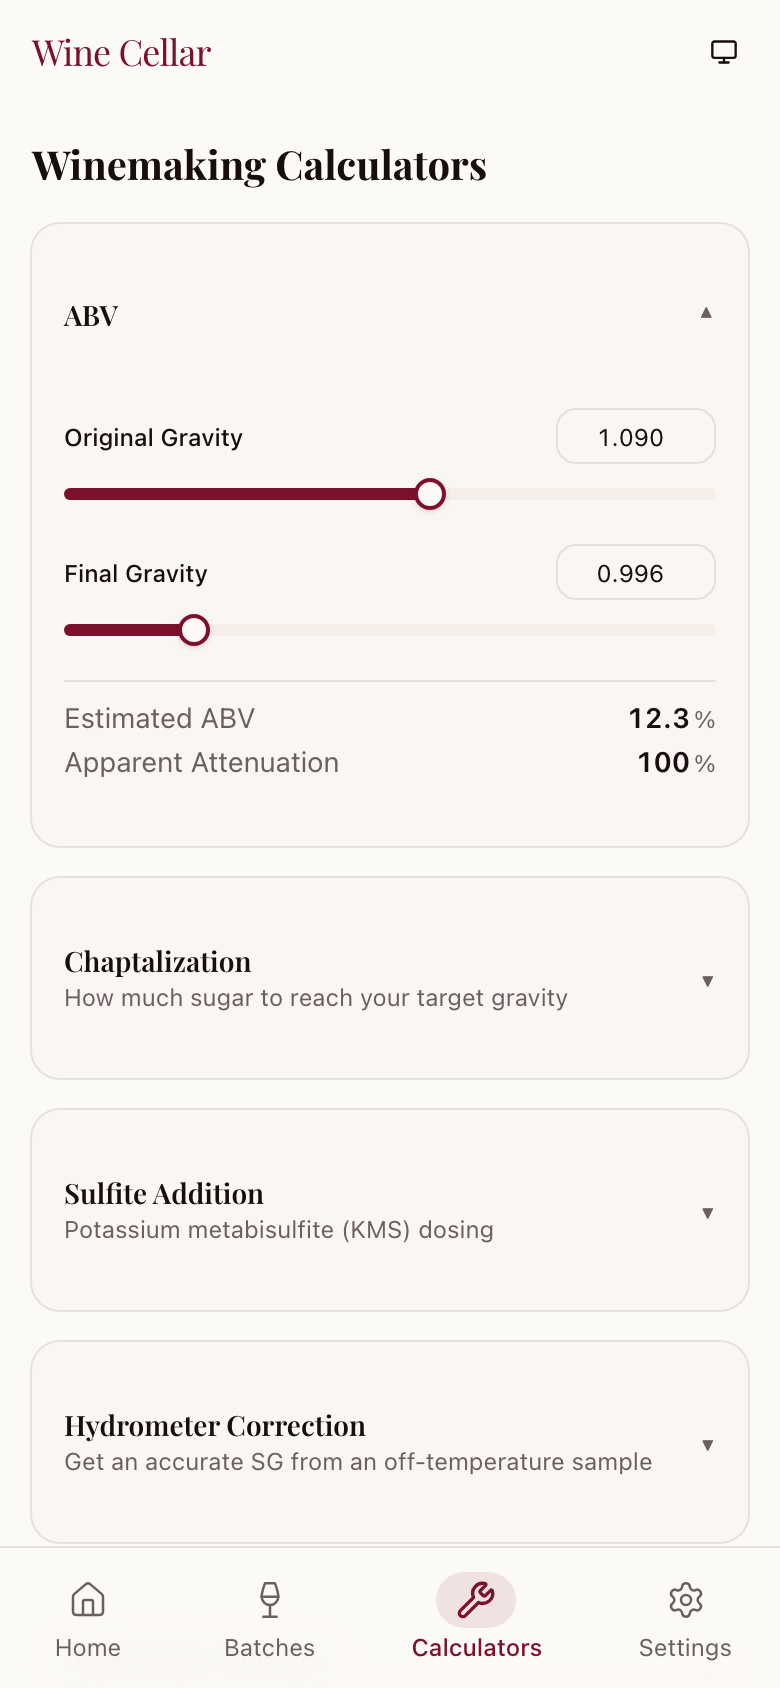
Task: Click the Original Gravity value field
Action: 635,437
